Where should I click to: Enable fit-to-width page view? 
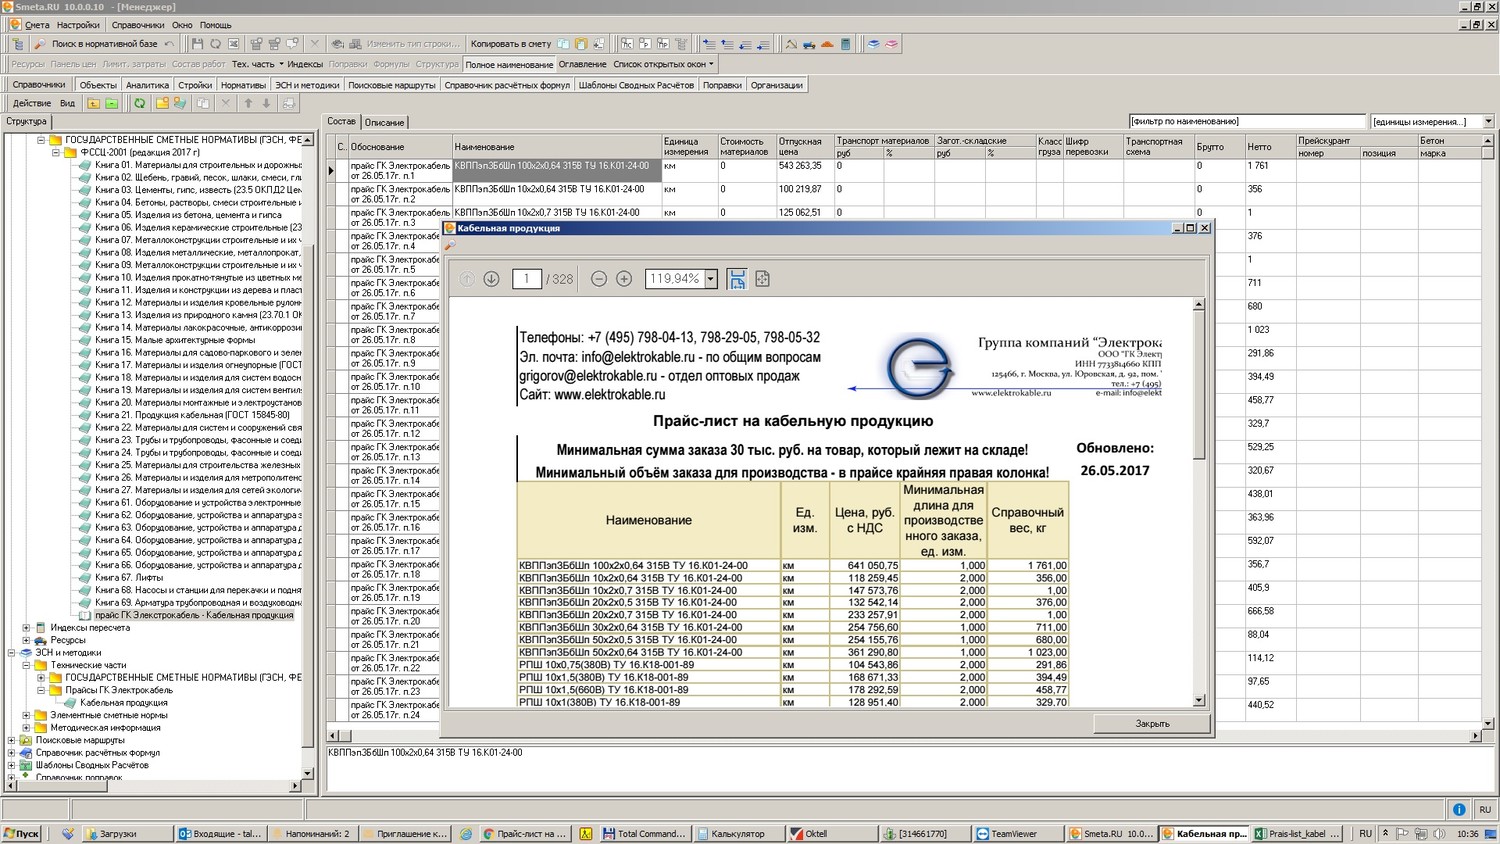(737, 279)
